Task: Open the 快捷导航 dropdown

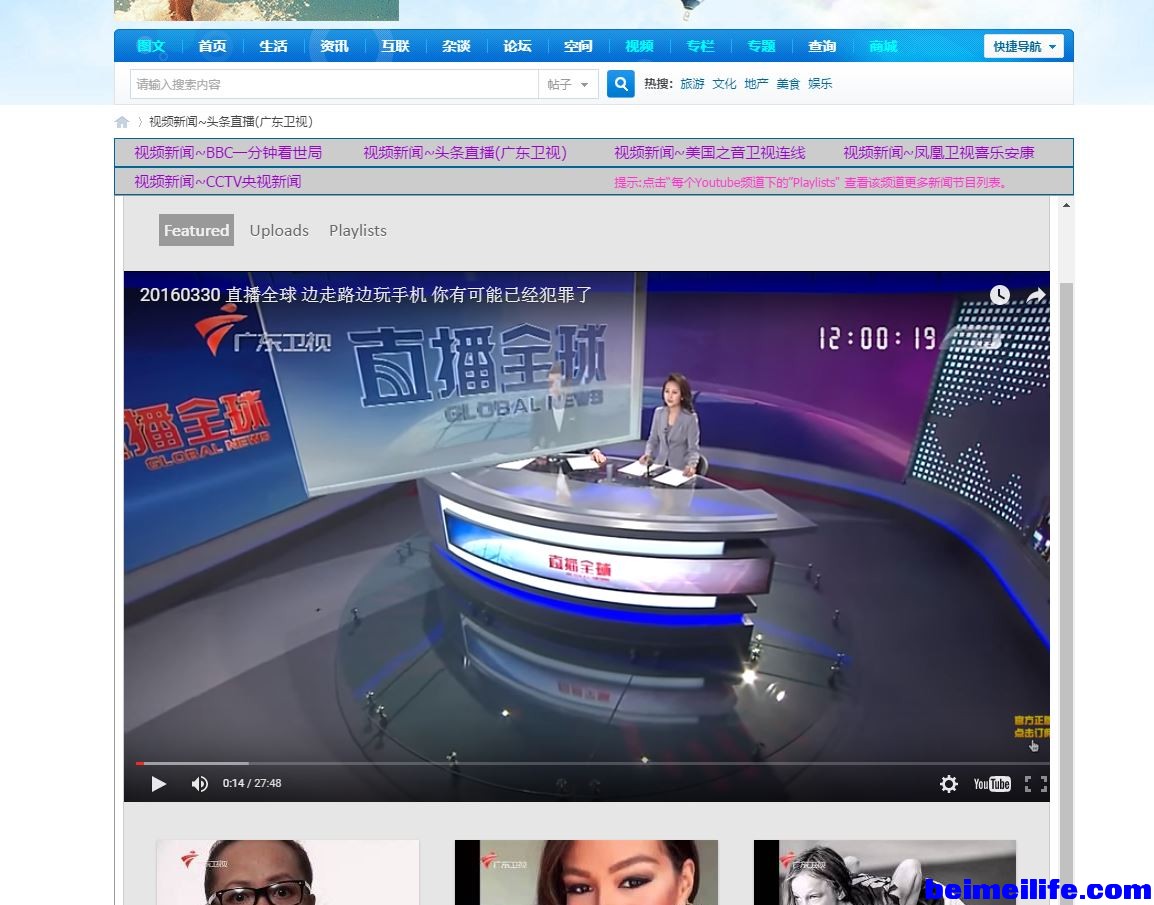Action: point(1024,47)
